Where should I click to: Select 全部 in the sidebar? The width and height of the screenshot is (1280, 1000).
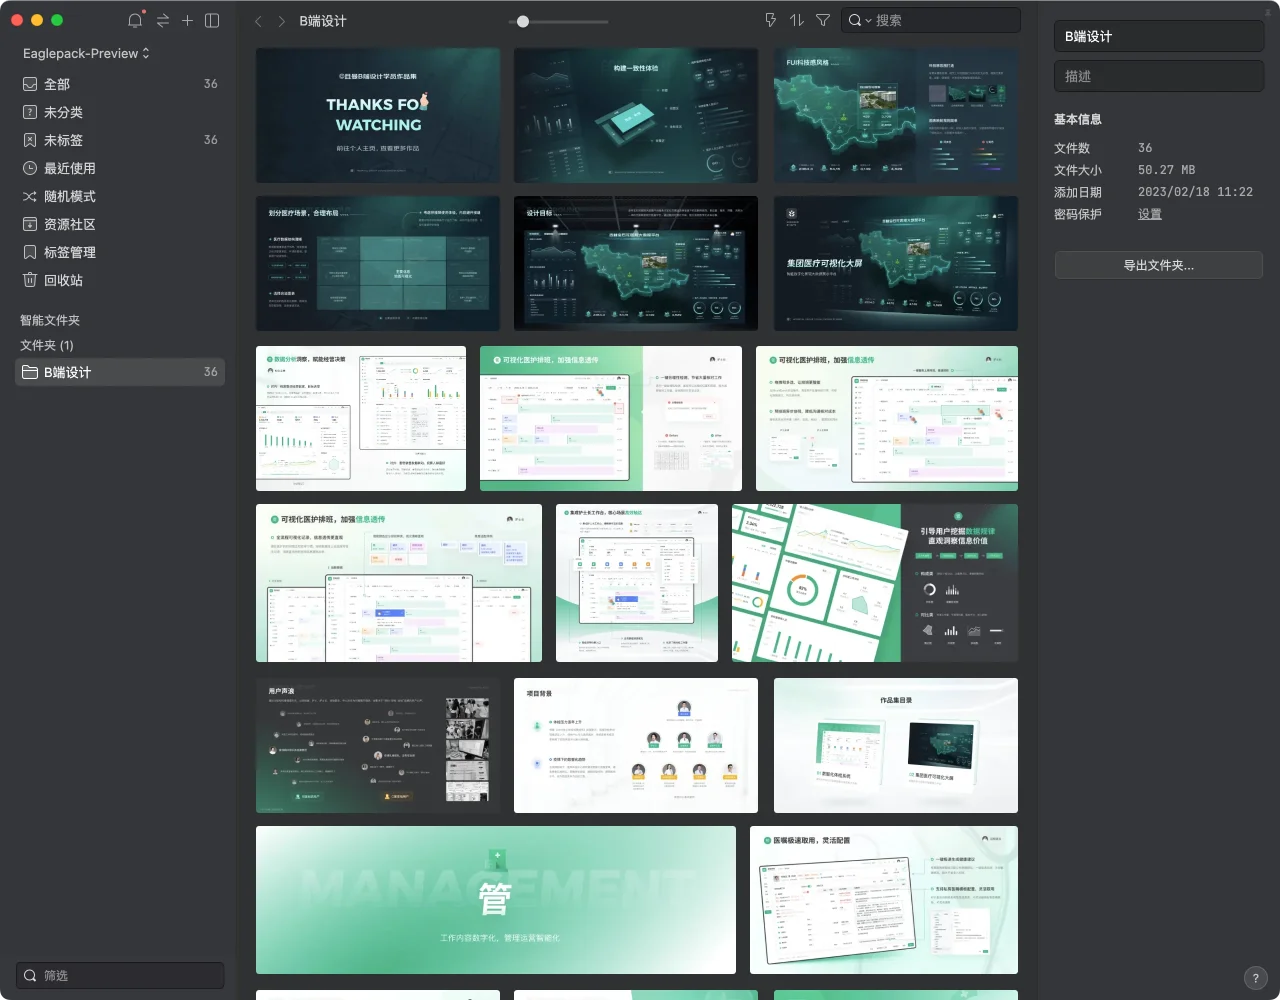pyautogui.click(x=57, y=84)
